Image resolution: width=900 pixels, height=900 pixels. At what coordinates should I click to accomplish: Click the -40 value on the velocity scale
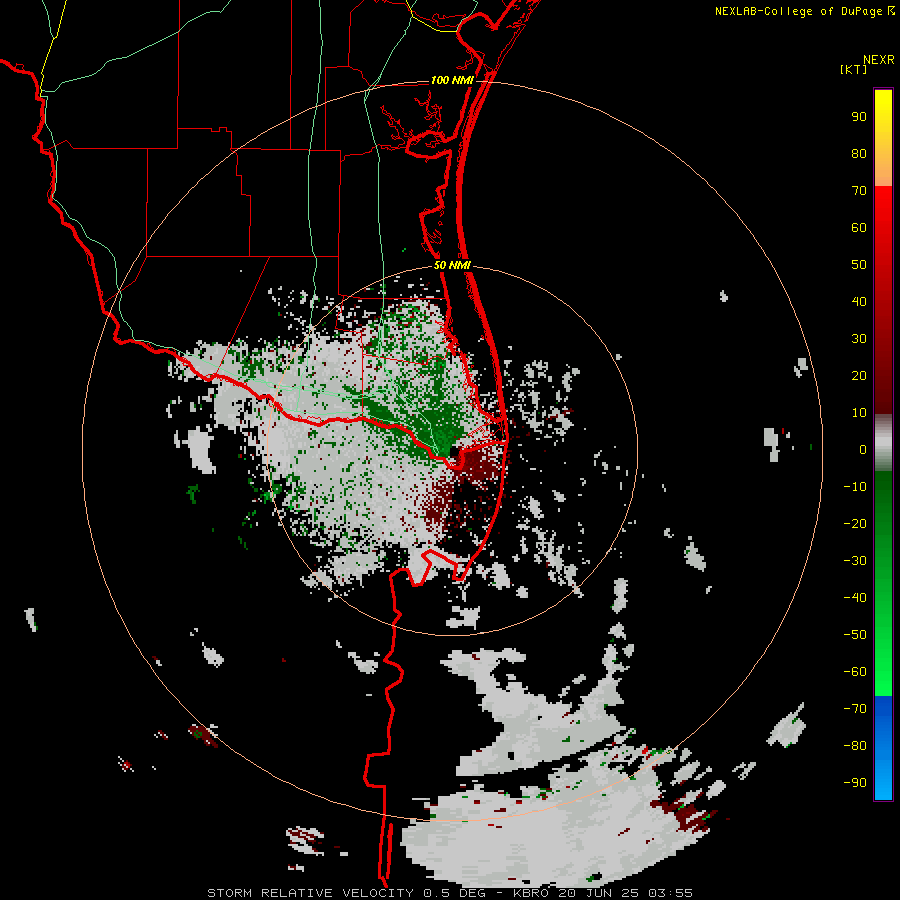click(x=855, y=598)
